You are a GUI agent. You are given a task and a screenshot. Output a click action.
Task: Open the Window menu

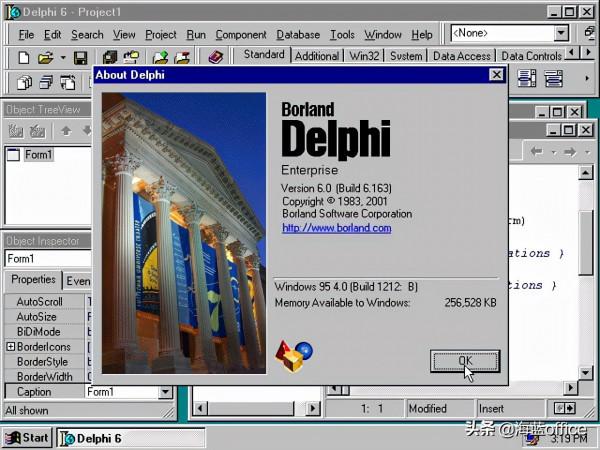click(383, 35)
